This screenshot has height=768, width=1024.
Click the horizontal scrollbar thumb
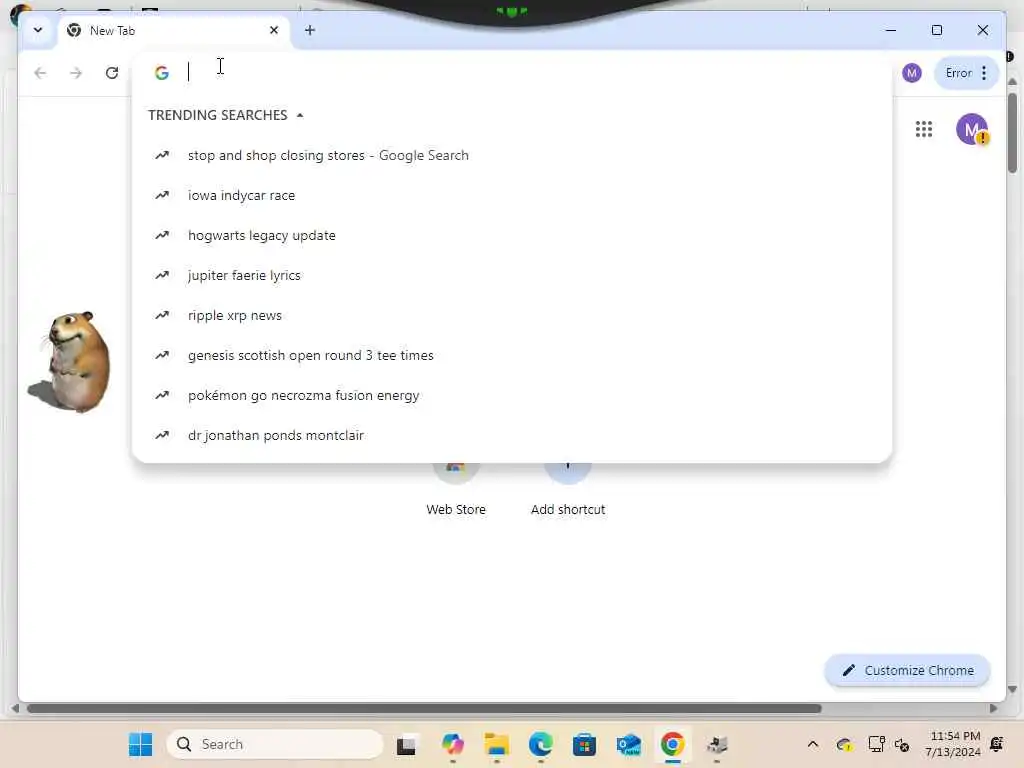click(x=424, y=709)
